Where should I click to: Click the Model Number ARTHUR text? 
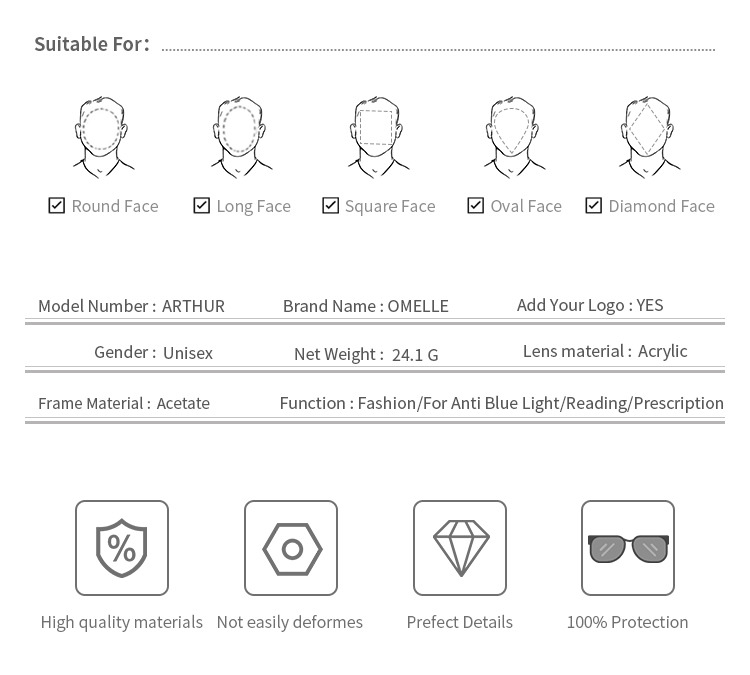click(x=131, y=306)
